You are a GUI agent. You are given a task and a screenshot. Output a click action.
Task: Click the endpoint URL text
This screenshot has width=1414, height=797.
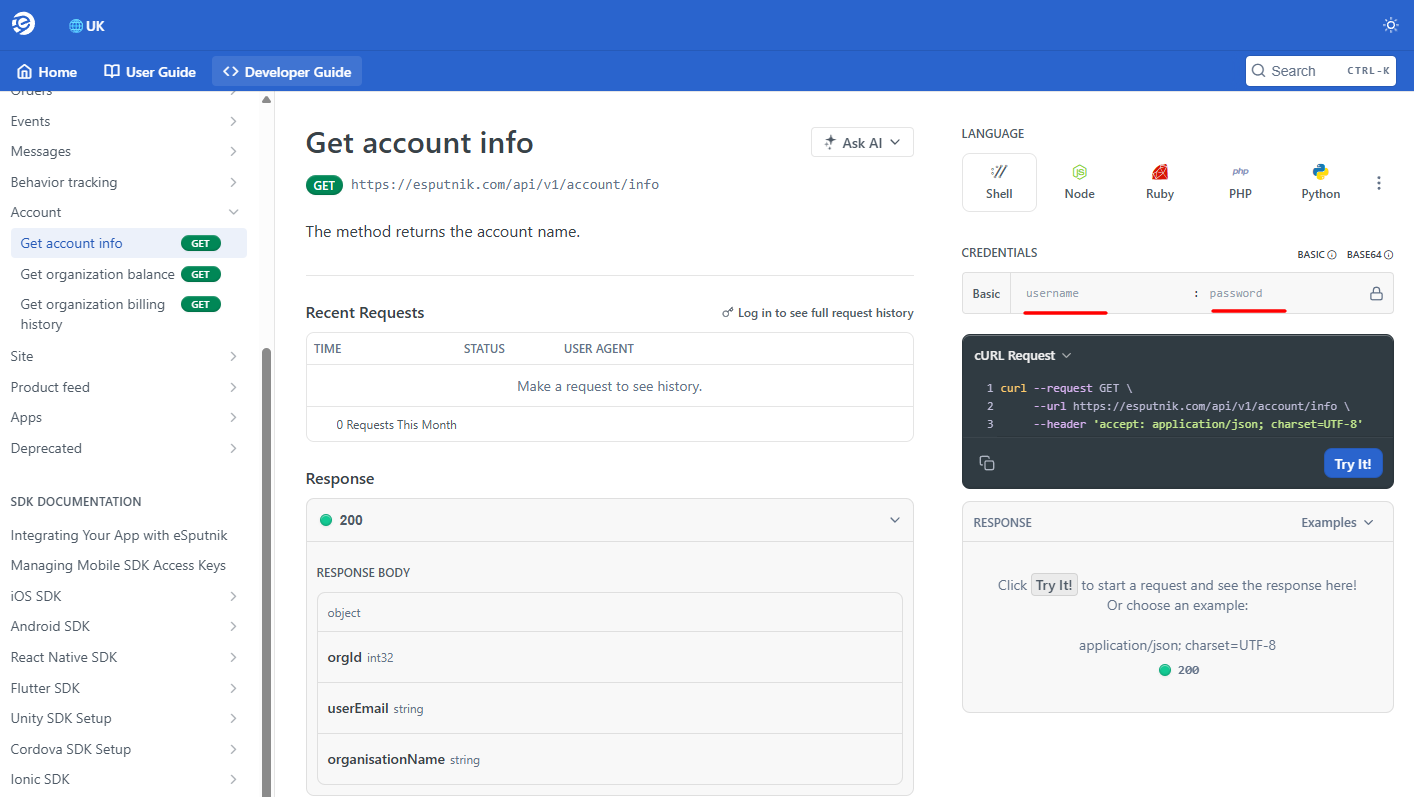tap(505, 184)
